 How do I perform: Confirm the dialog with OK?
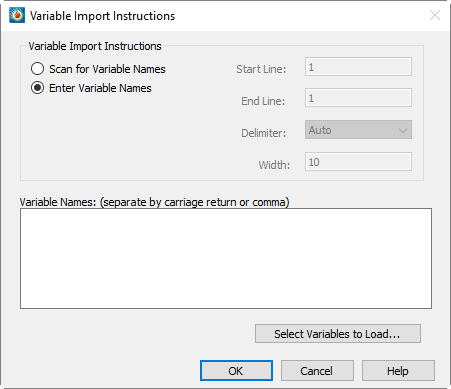pos(236,371)
